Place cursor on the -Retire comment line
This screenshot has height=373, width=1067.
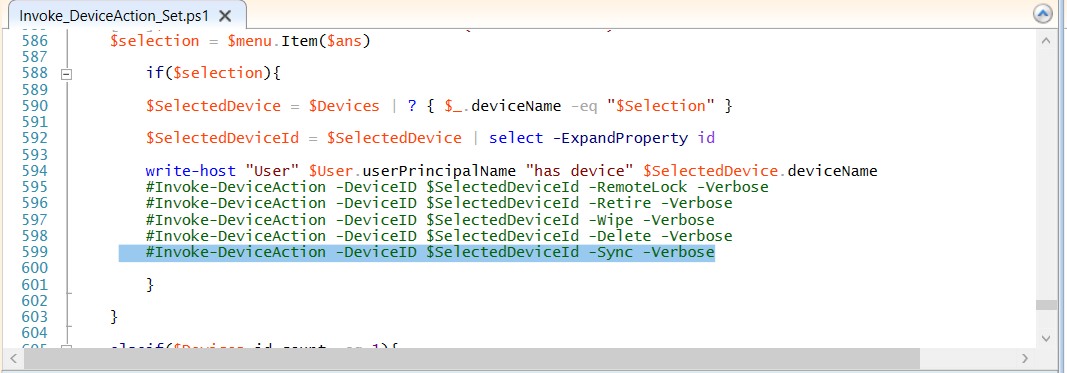439,204
